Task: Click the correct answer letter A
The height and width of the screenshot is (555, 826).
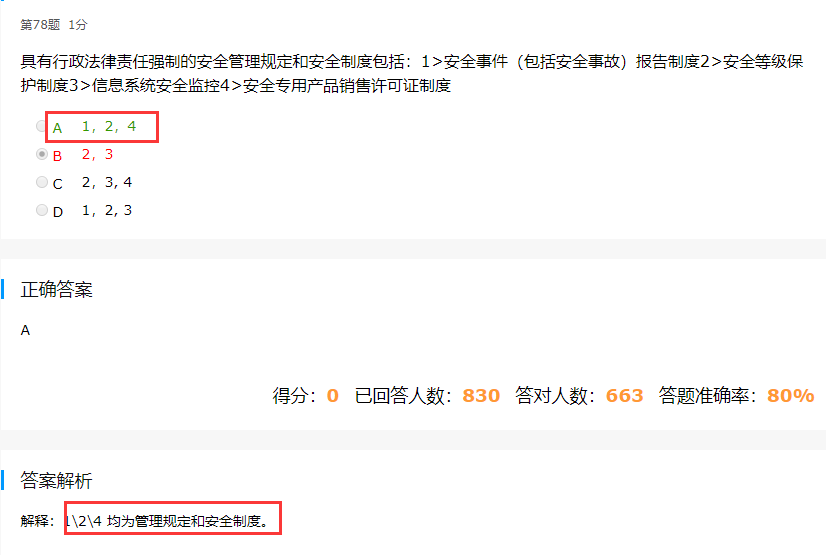Action: coord(25,330)
